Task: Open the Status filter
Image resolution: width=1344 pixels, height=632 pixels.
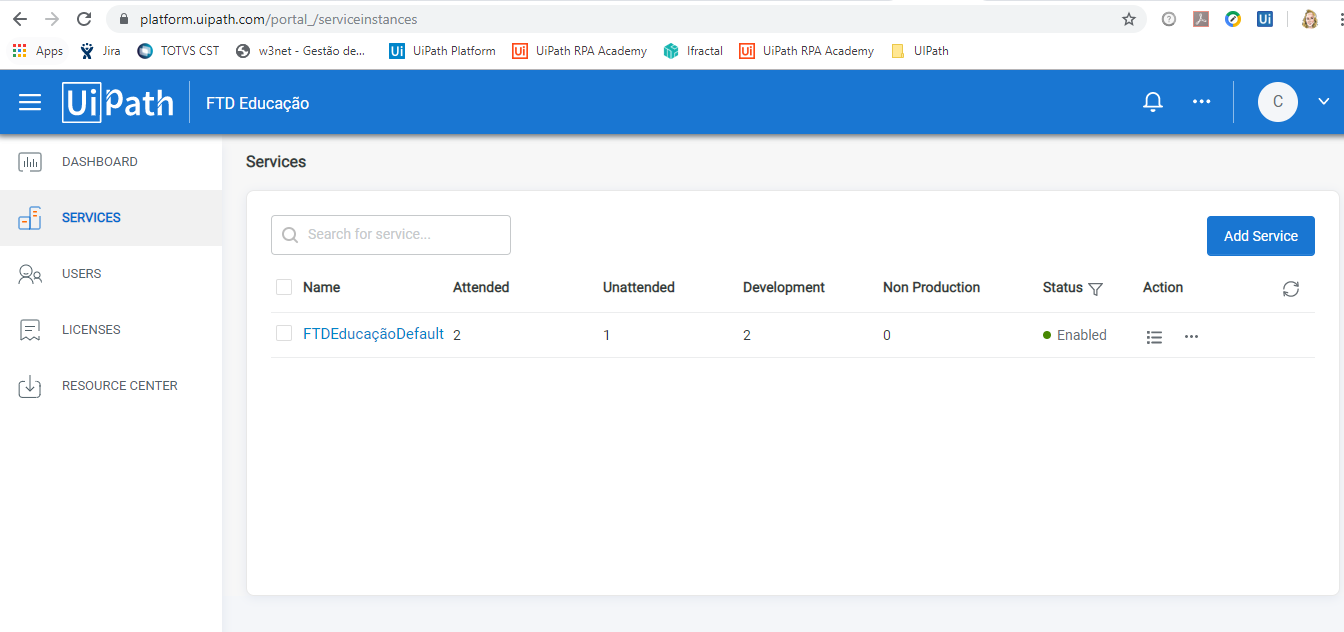Action: coord(1097,288)
